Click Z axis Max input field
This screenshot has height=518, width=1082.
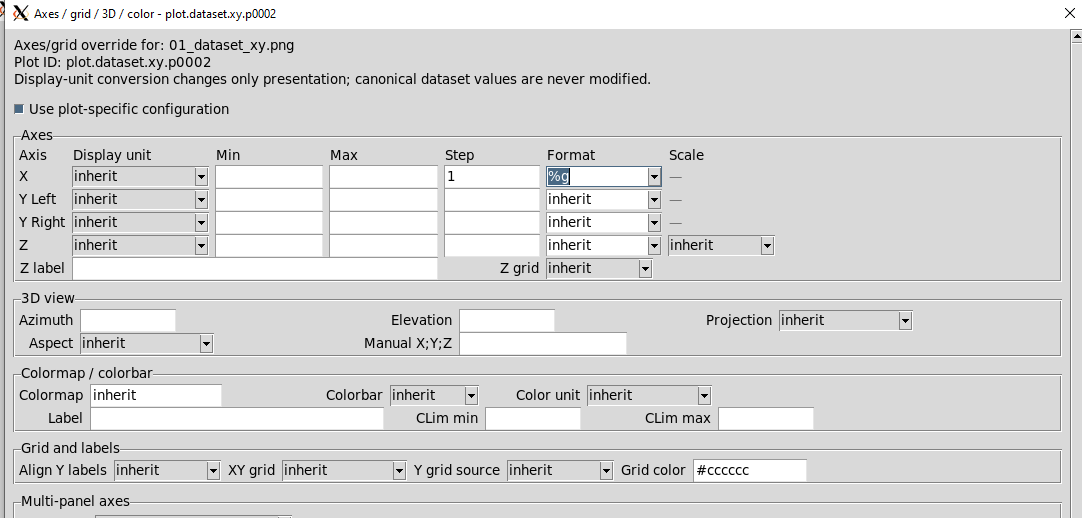tap(384, 245)
